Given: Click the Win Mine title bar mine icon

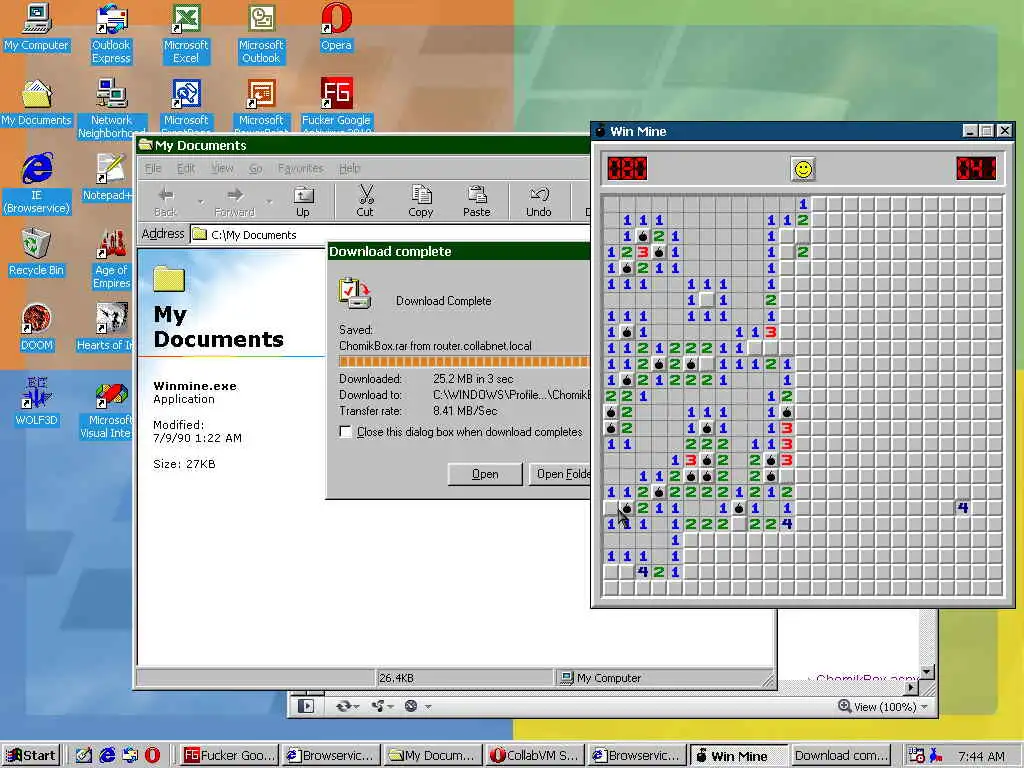Looking at the screenshot, I should 600,131.
